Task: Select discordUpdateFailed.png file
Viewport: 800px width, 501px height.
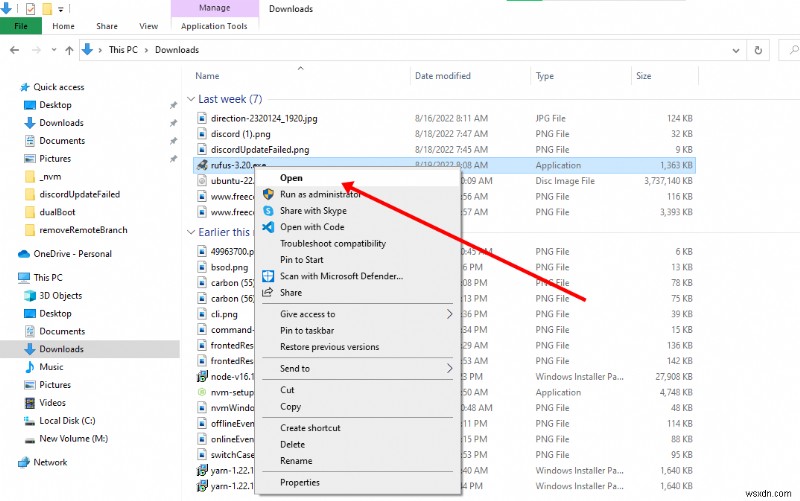Action: tap(260, 149)
